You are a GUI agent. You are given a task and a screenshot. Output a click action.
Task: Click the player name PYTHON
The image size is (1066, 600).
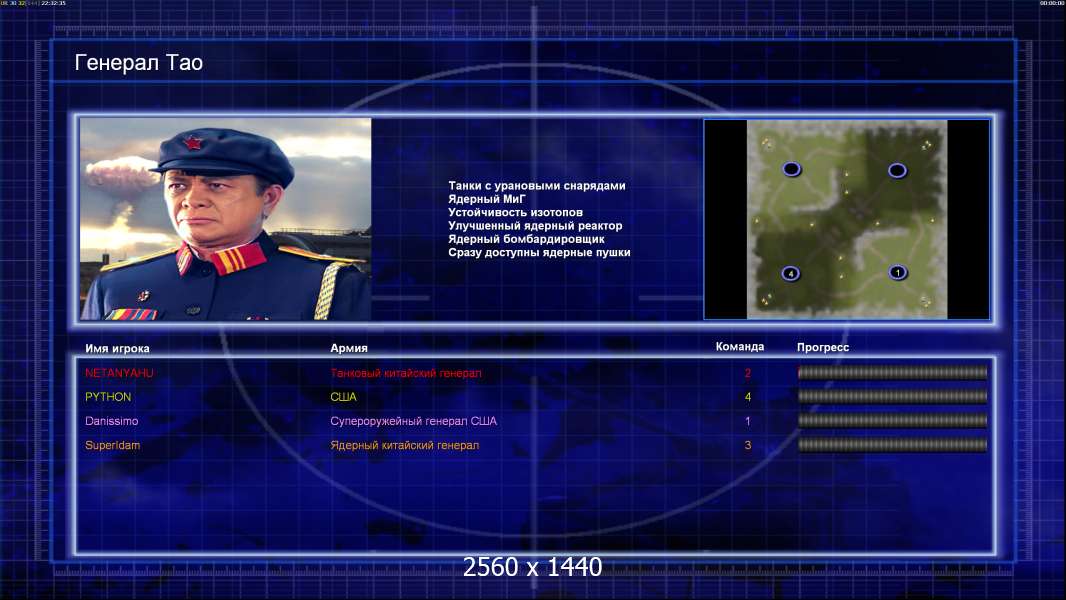[107, 397]
